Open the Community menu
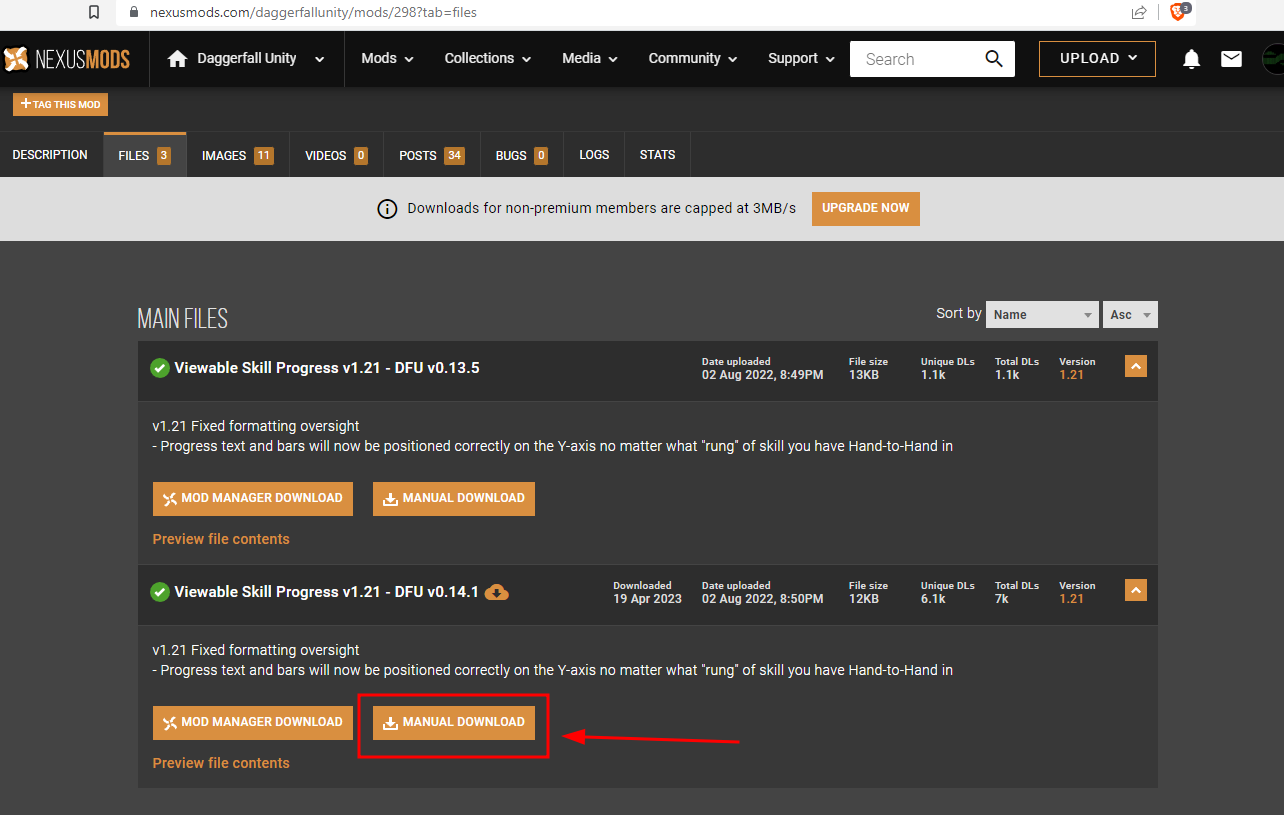This screenshot has height=815, width=1284. tap(692, 59)
